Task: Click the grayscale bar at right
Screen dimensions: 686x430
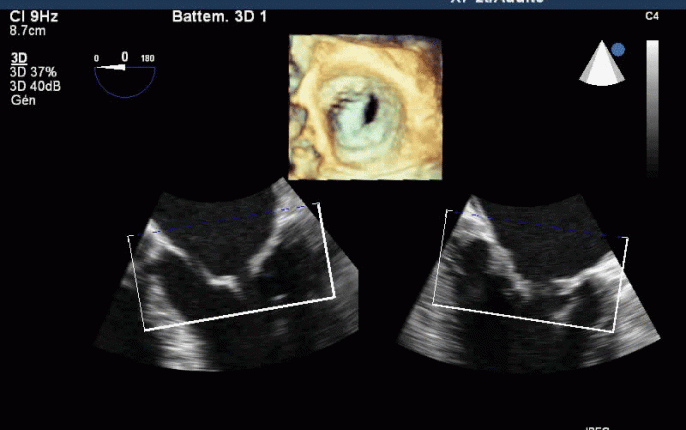Action: click(x=652, y=108)
